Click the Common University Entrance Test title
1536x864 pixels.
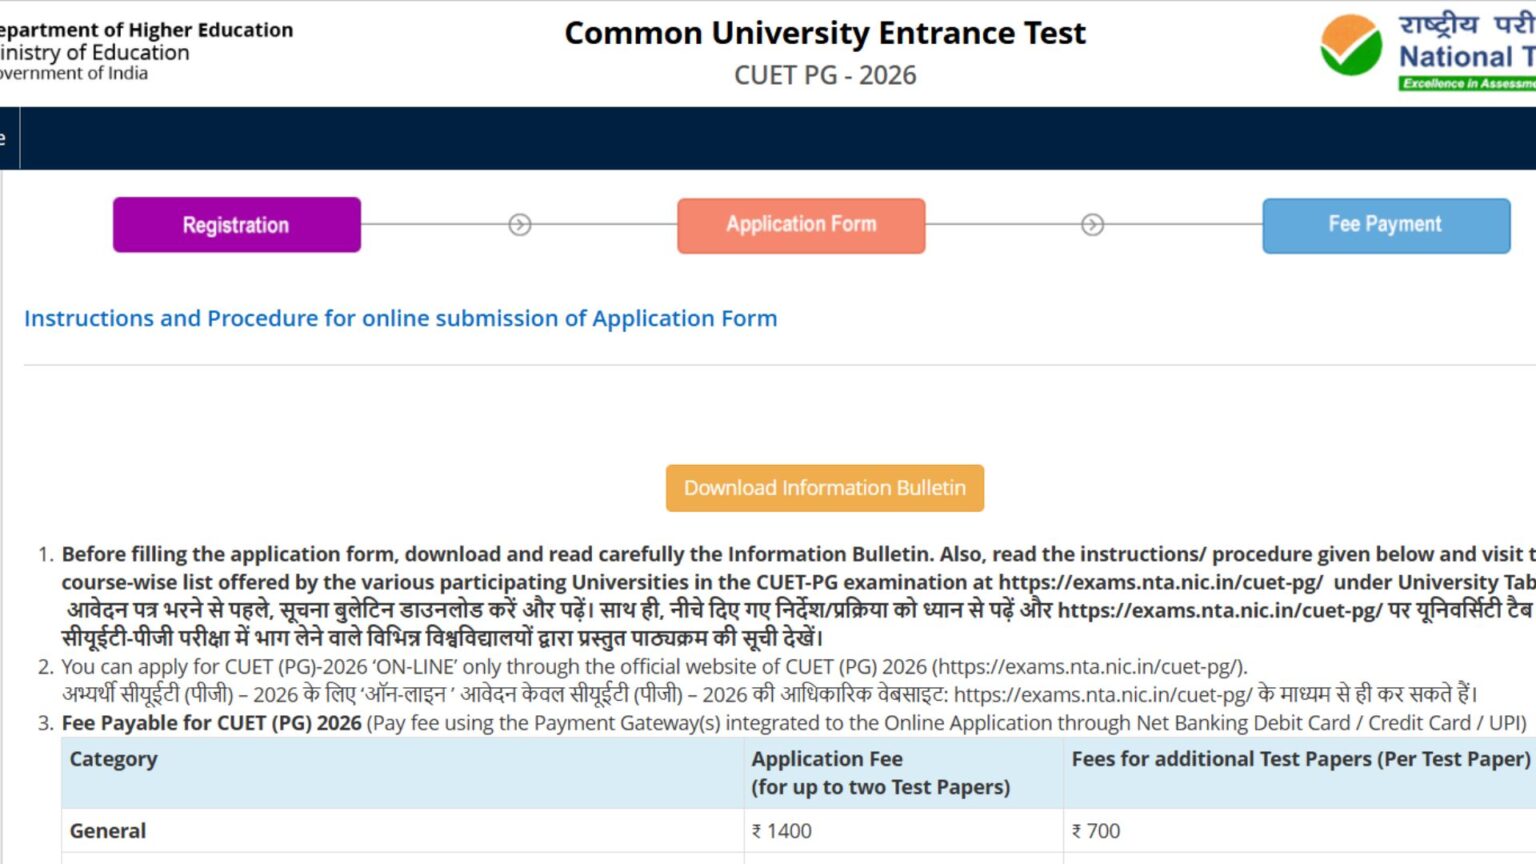pyautogui.click(x=825, y=33)
